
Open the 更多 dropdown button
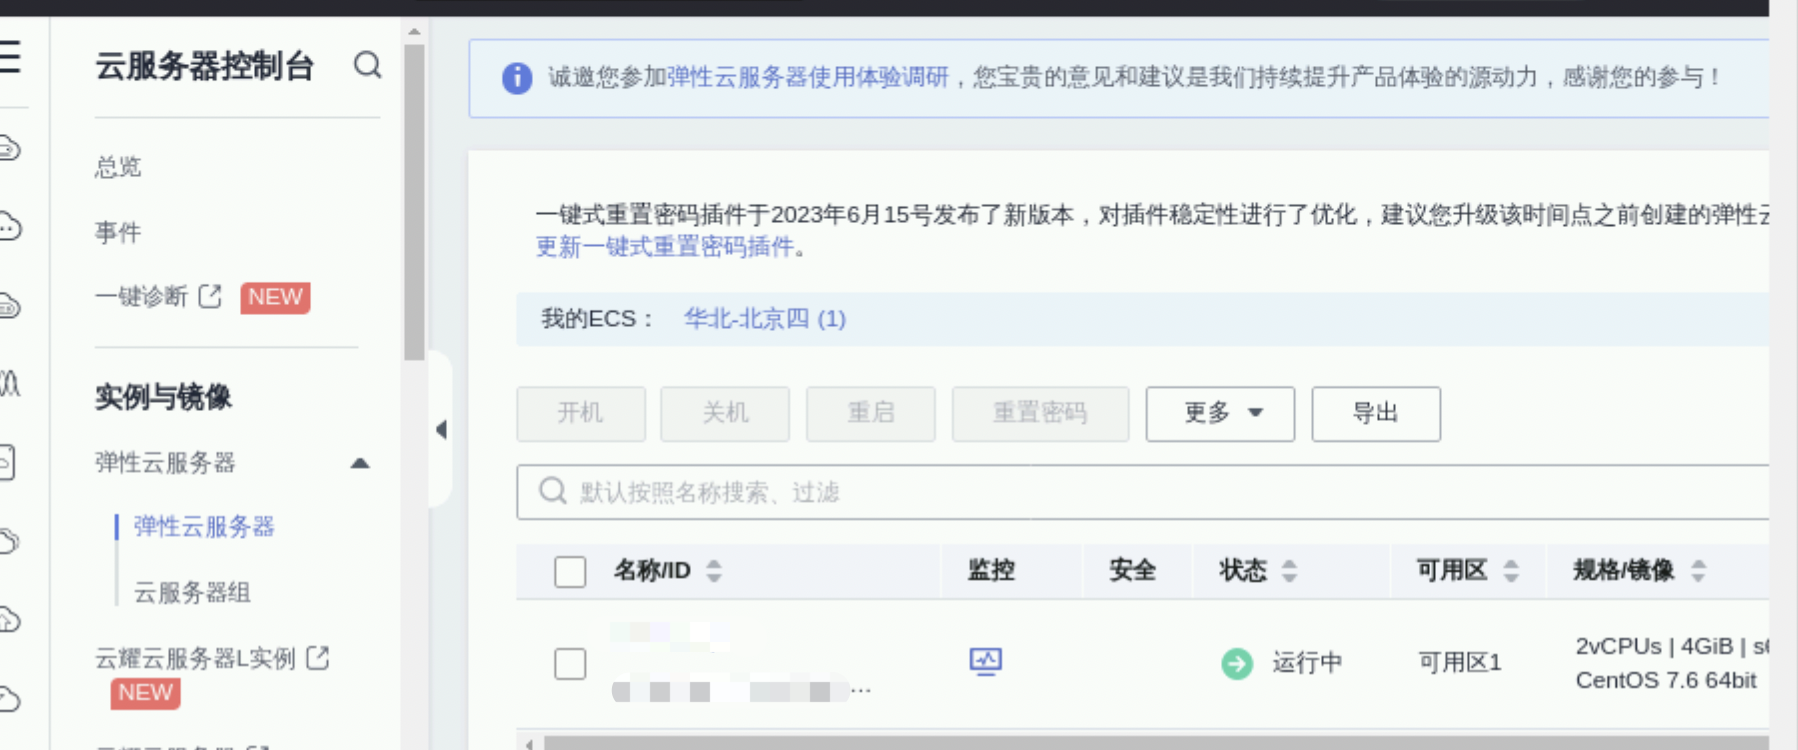click(1220, 414)
